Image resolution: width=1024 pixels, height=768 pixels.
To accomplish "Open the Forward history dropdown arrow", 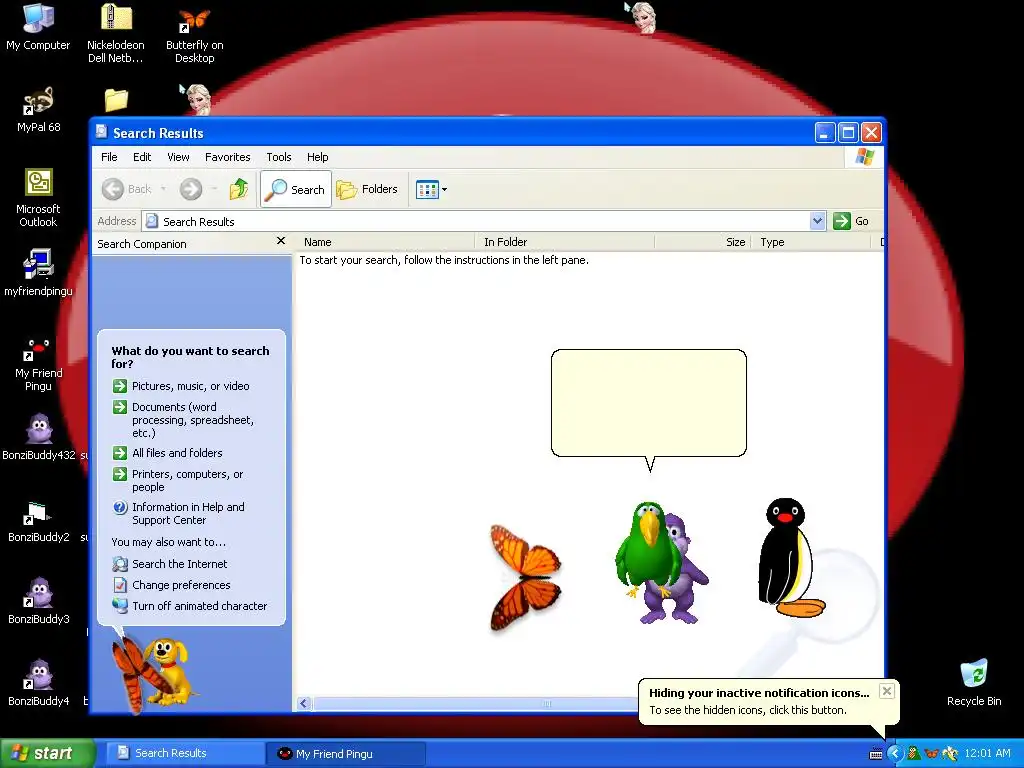I will pos(214,189).
